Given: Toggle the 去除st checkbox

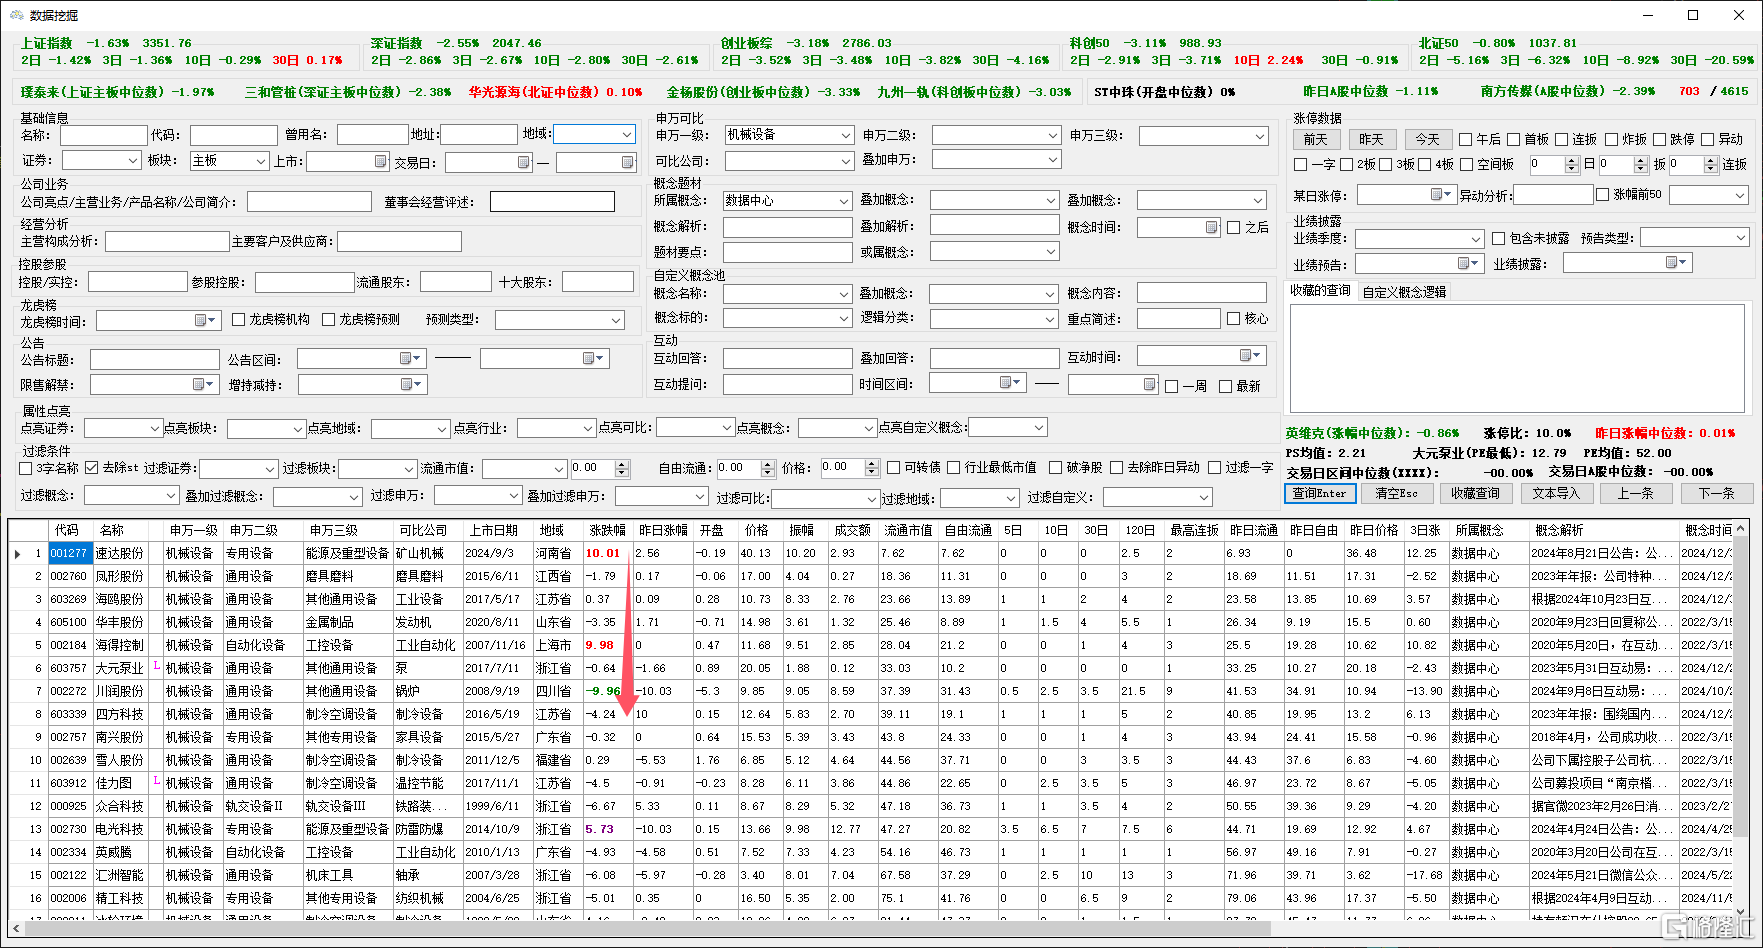Looking at the screenshot, I should click(92, 468).
